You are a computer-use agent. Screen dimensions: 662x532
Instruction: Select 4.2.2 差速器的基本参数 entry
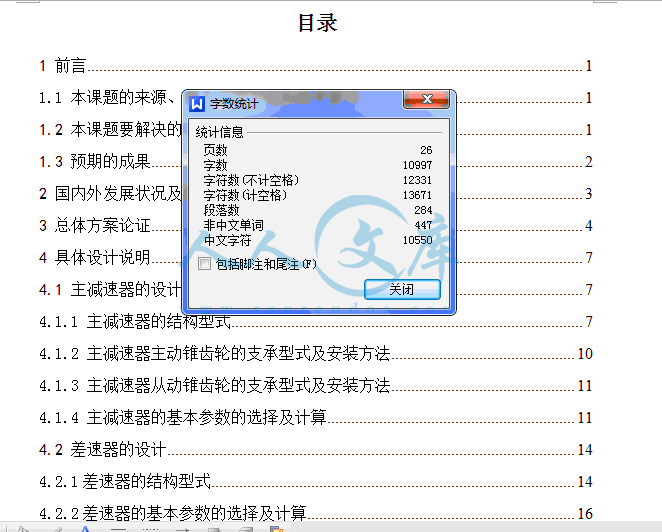[172, 513]
